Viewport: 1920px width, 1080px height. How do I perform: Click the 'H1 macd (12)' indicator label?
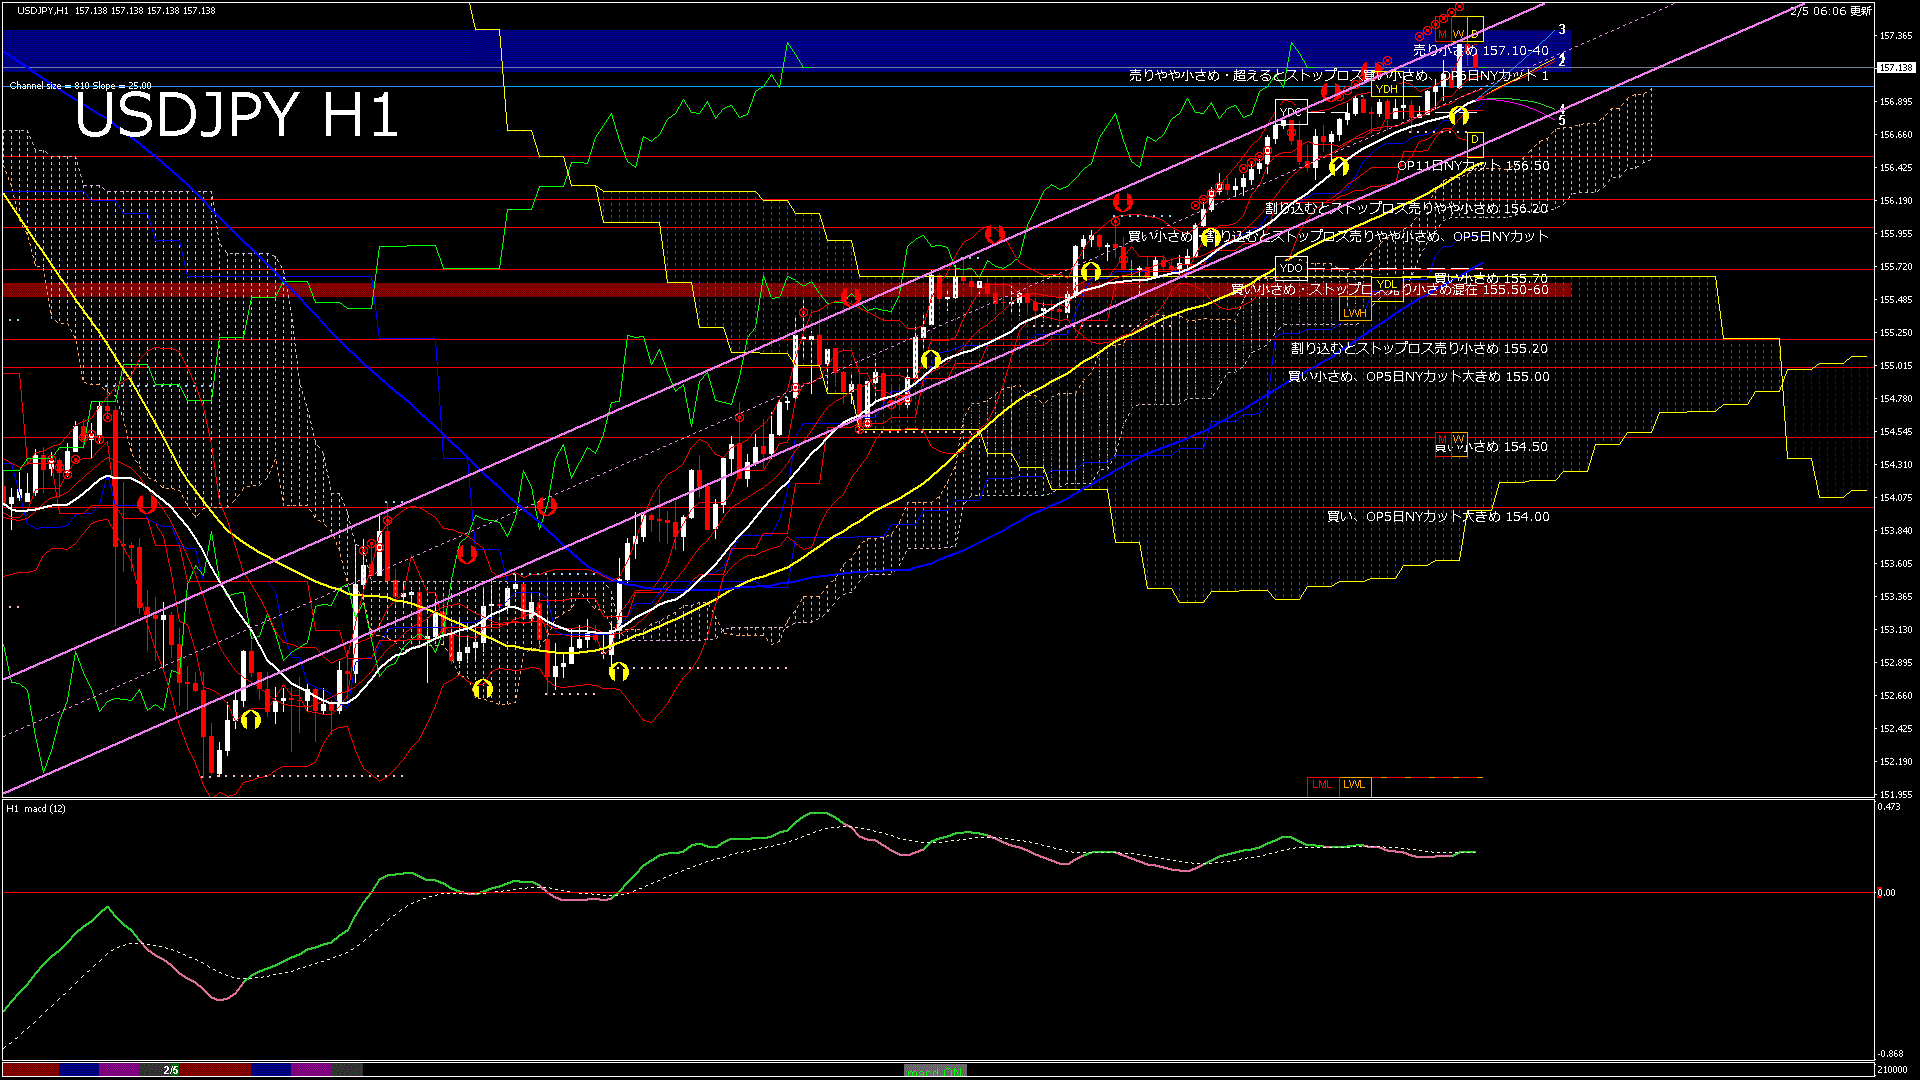pyautogui.click(x=36, y=808)
